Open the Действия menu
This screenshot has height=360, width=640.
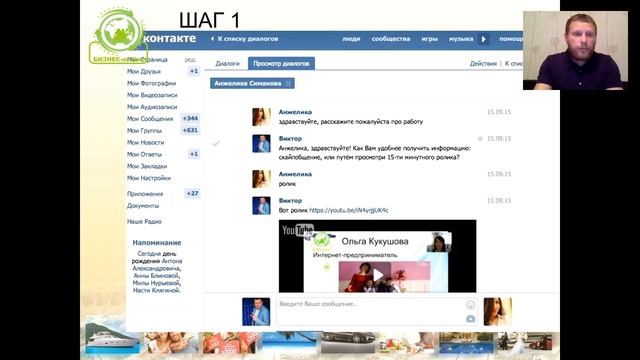(483, 64)
